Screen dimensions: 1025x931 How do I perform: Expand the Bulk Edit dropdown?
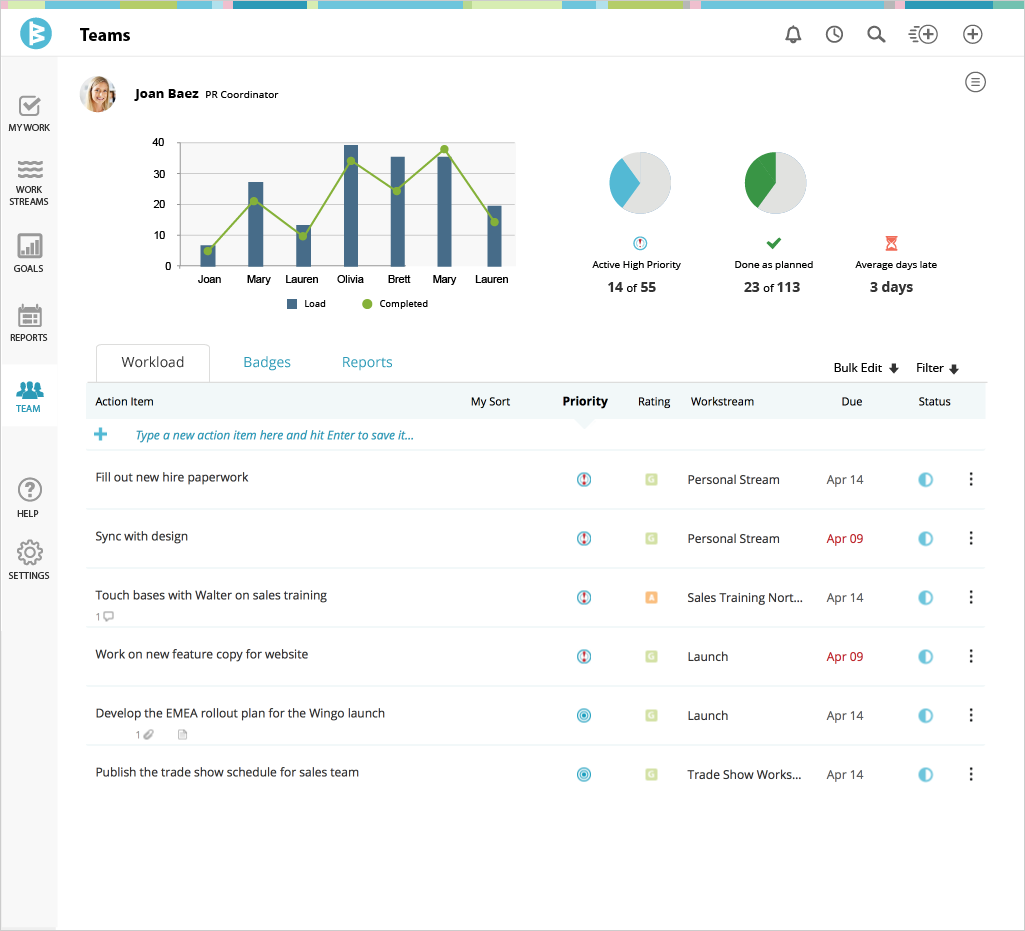tap(864, 368)
